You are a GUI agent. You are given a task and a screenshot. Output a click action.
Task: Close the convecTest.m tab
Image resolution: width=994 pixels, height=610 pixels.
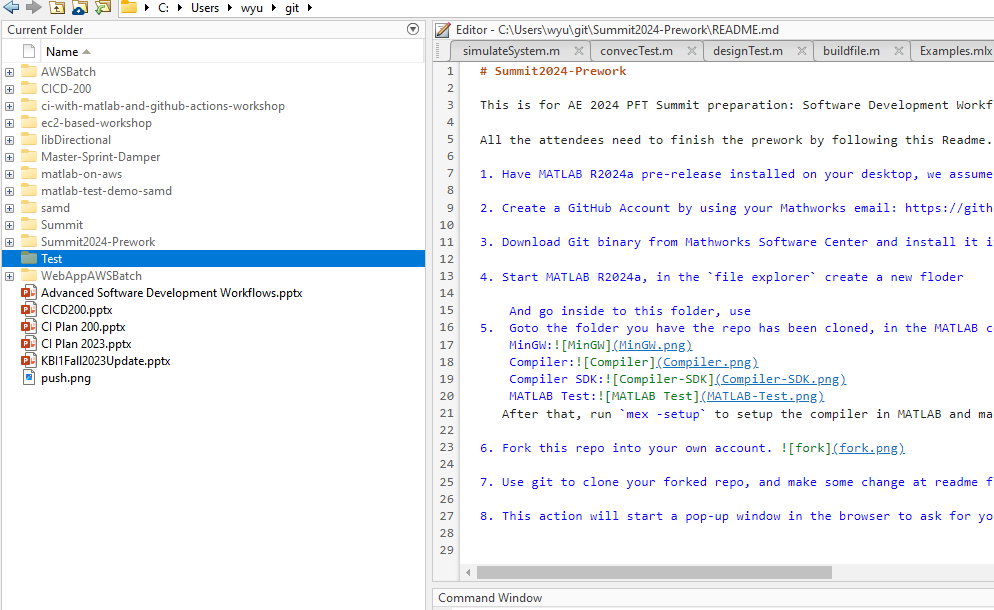click(x=692, y=51)
